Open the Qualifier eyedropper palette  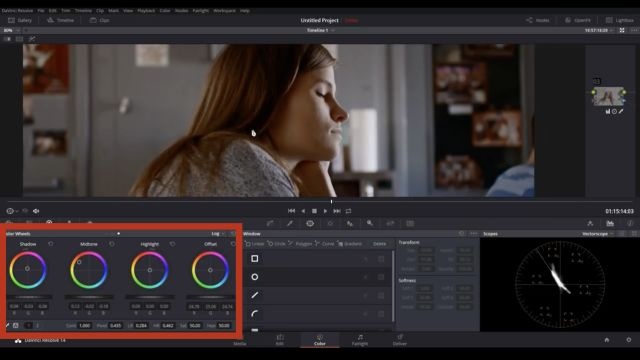(290, 223)
